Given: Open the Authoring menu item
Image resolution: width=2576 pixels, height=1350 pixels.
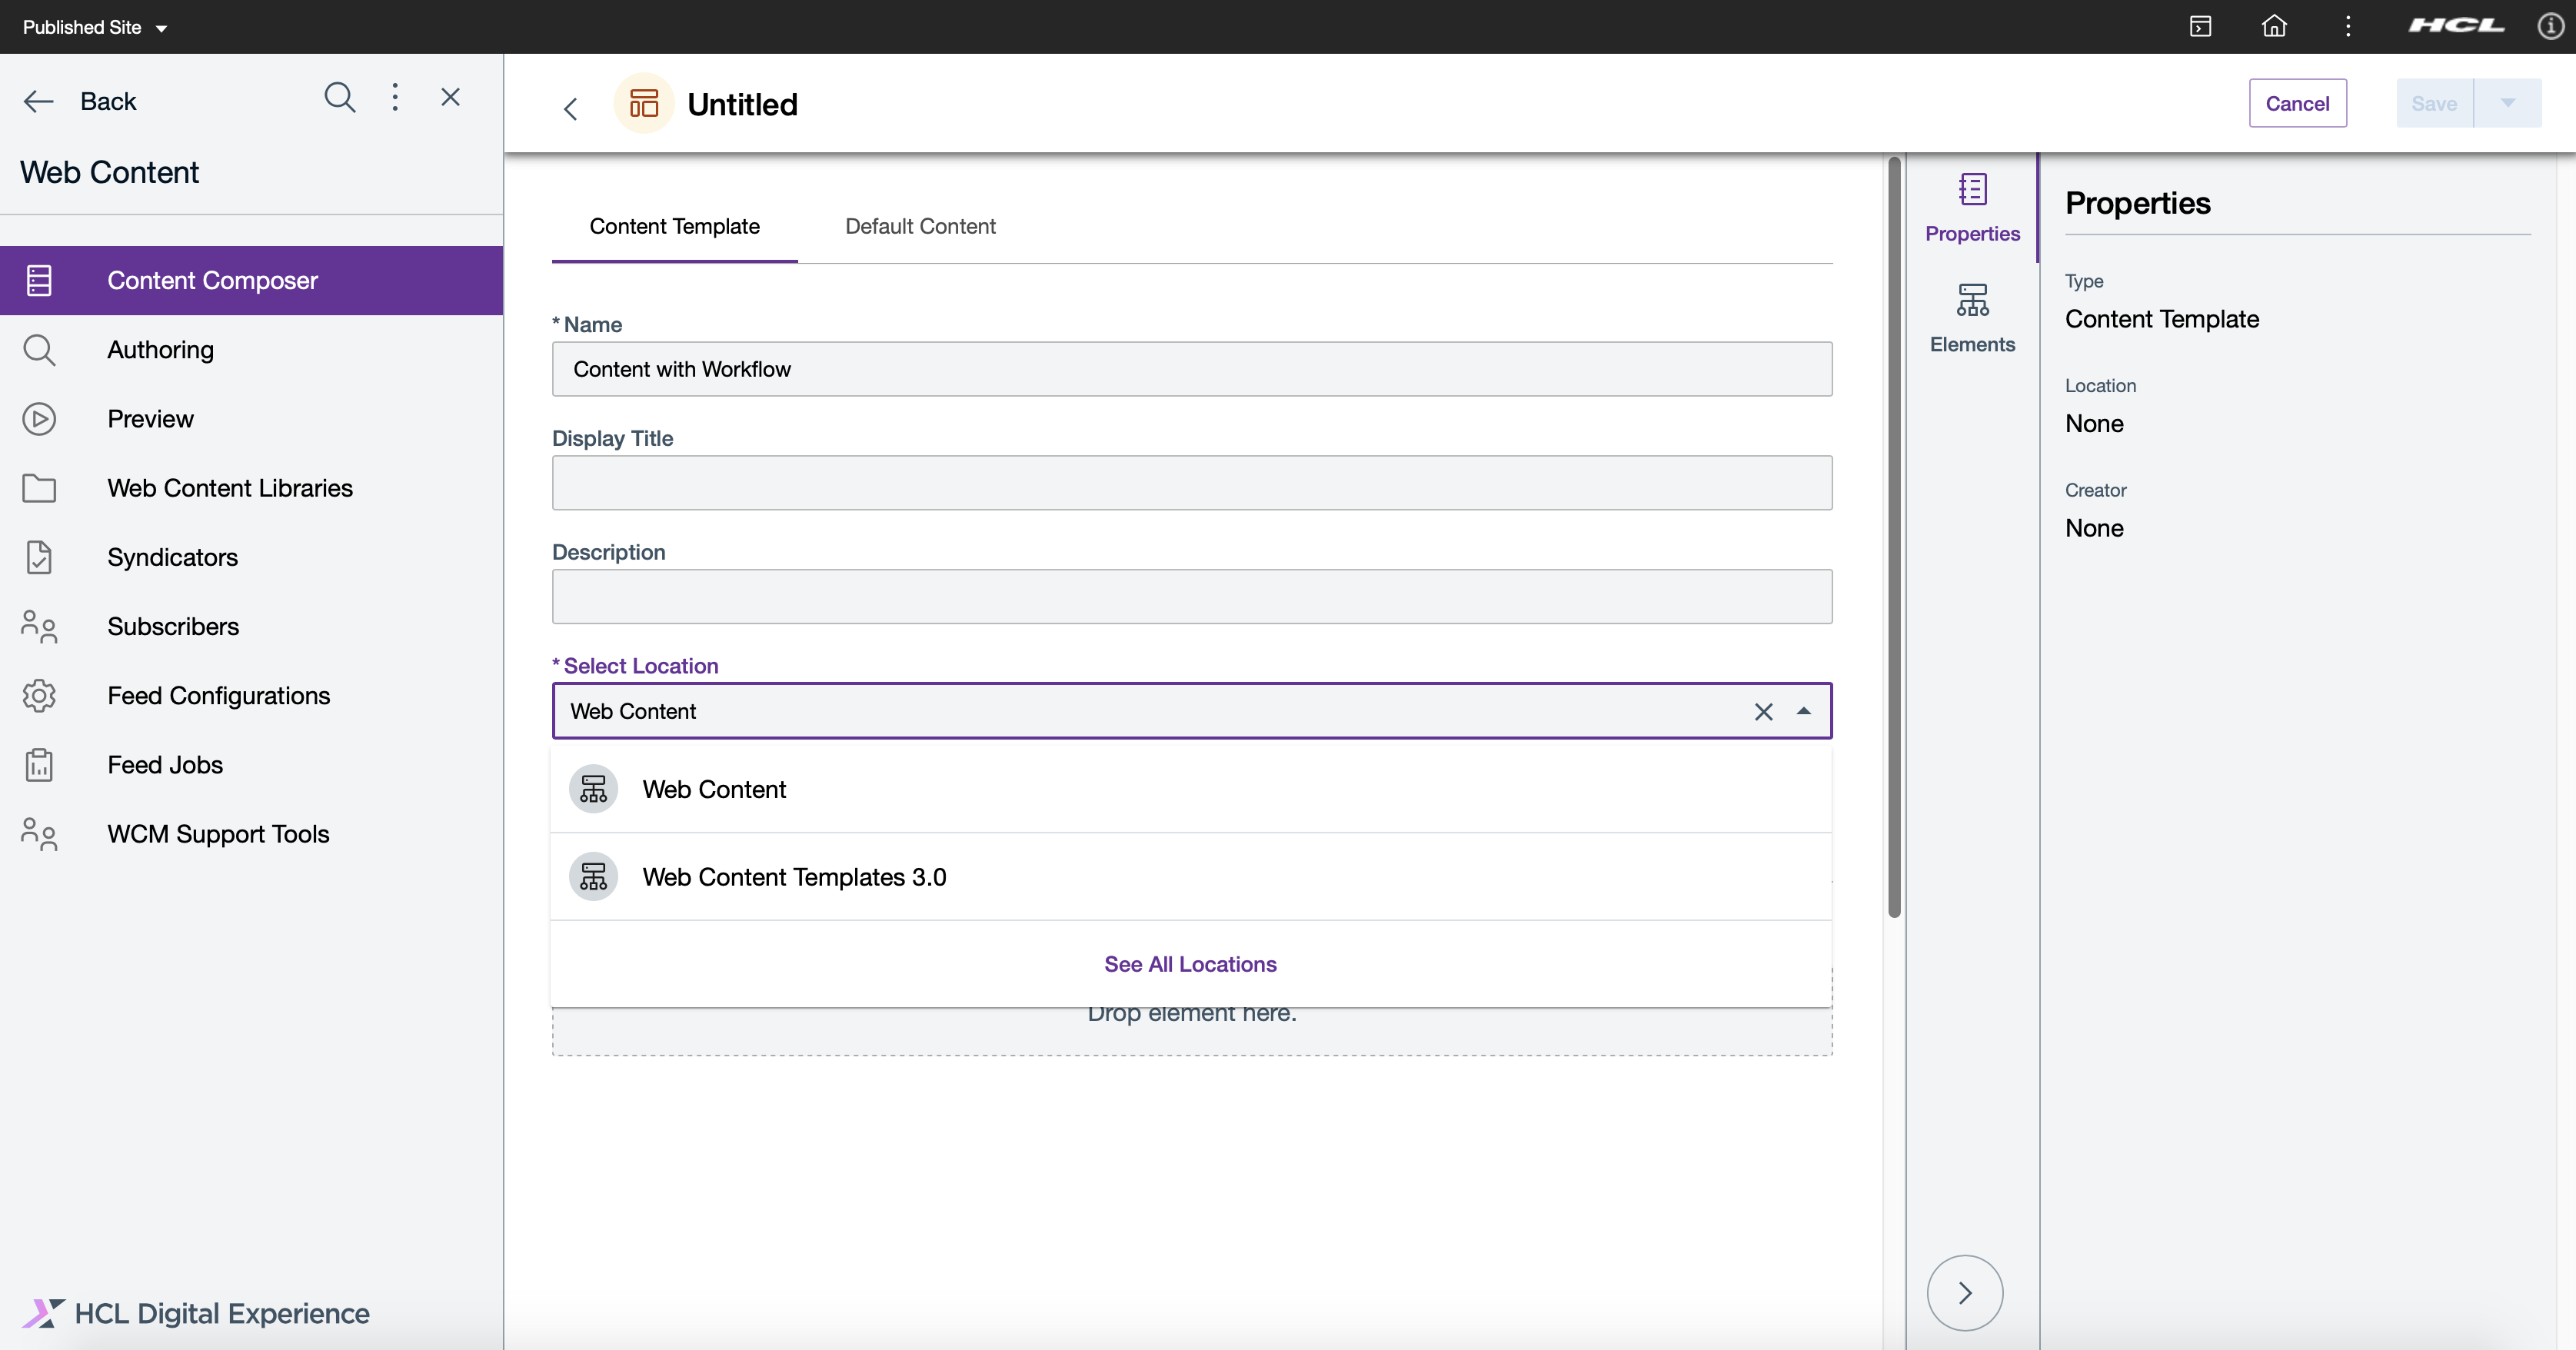Looking at the screenshot, I should coord(251,350).
